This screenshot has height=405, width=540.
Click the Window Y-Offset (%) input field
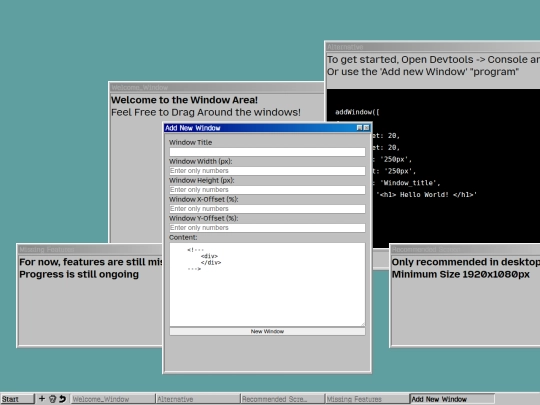coord(267,228)
